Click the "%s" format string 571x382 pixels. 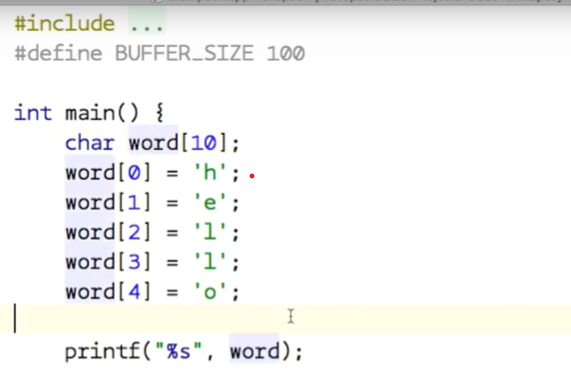pos(178,351)
